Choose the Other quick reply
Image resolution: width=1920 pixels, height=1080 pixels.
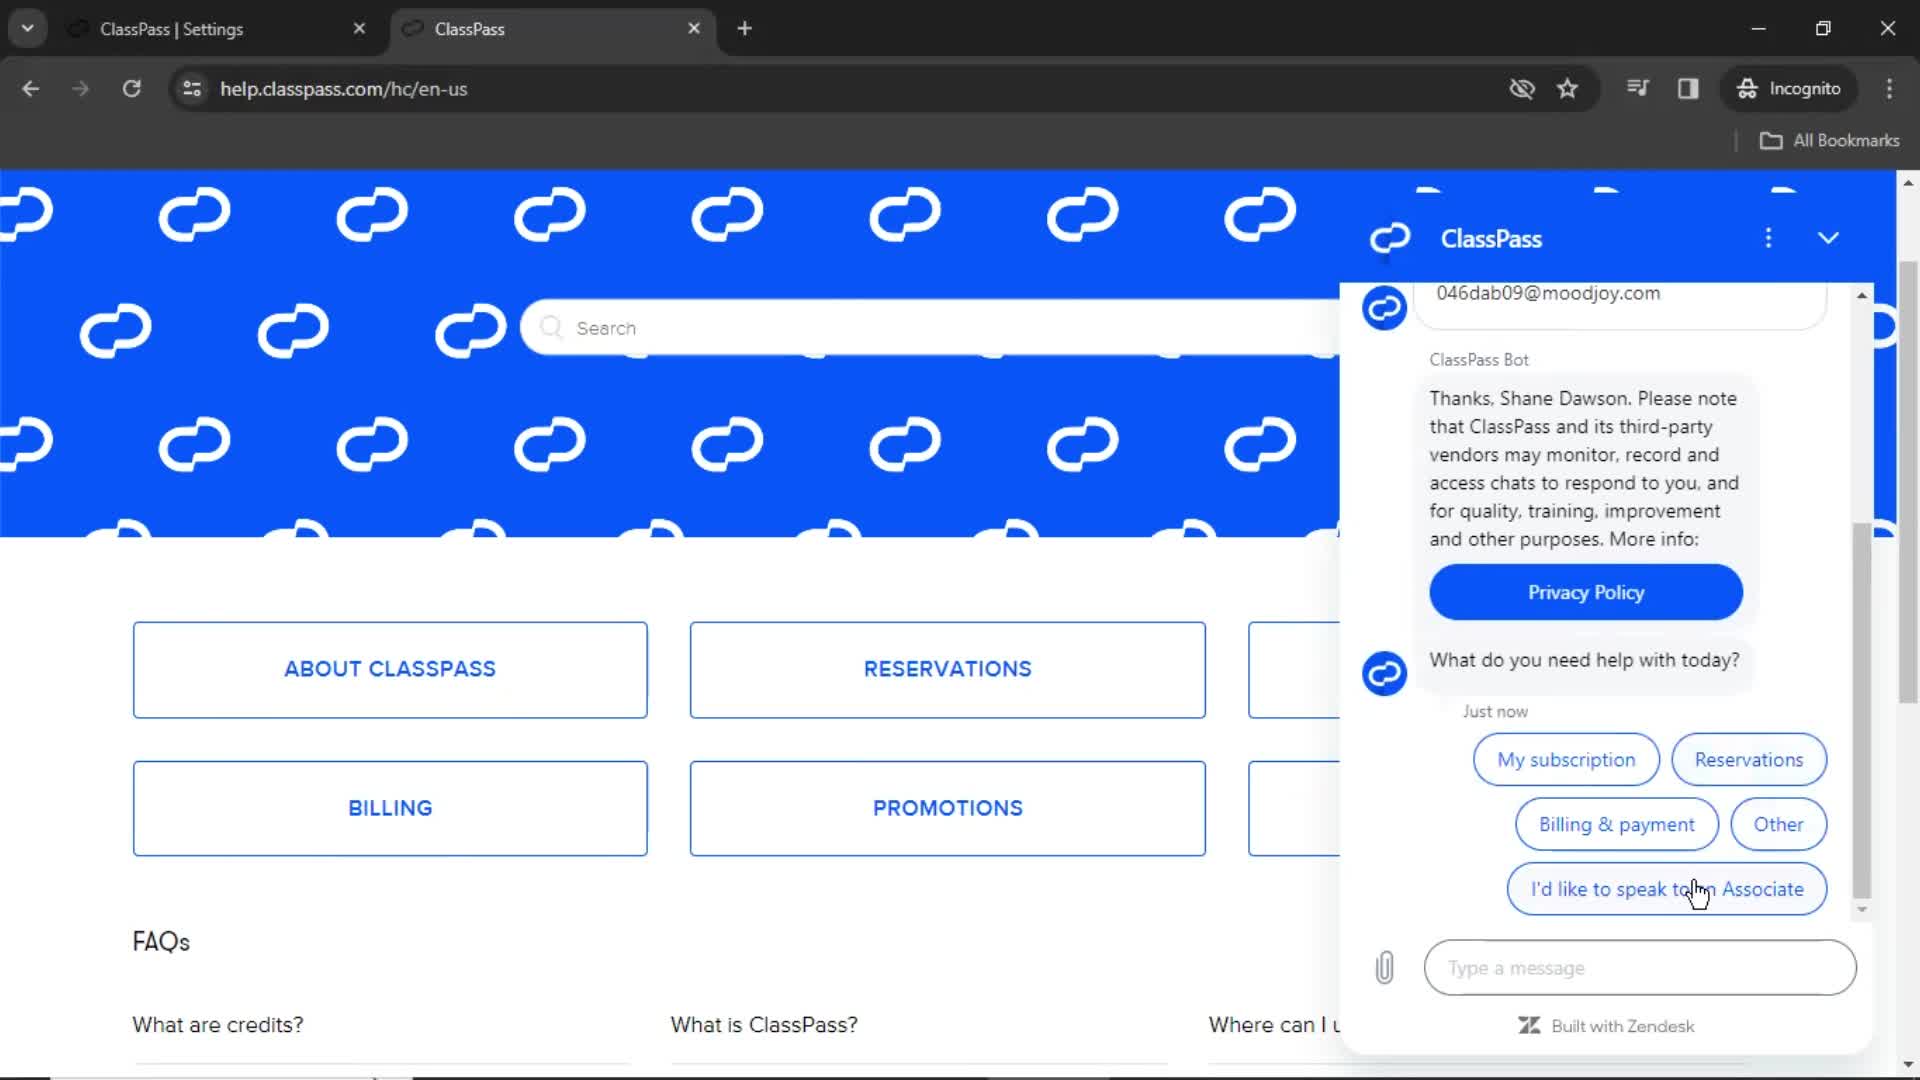(1778, 825)
